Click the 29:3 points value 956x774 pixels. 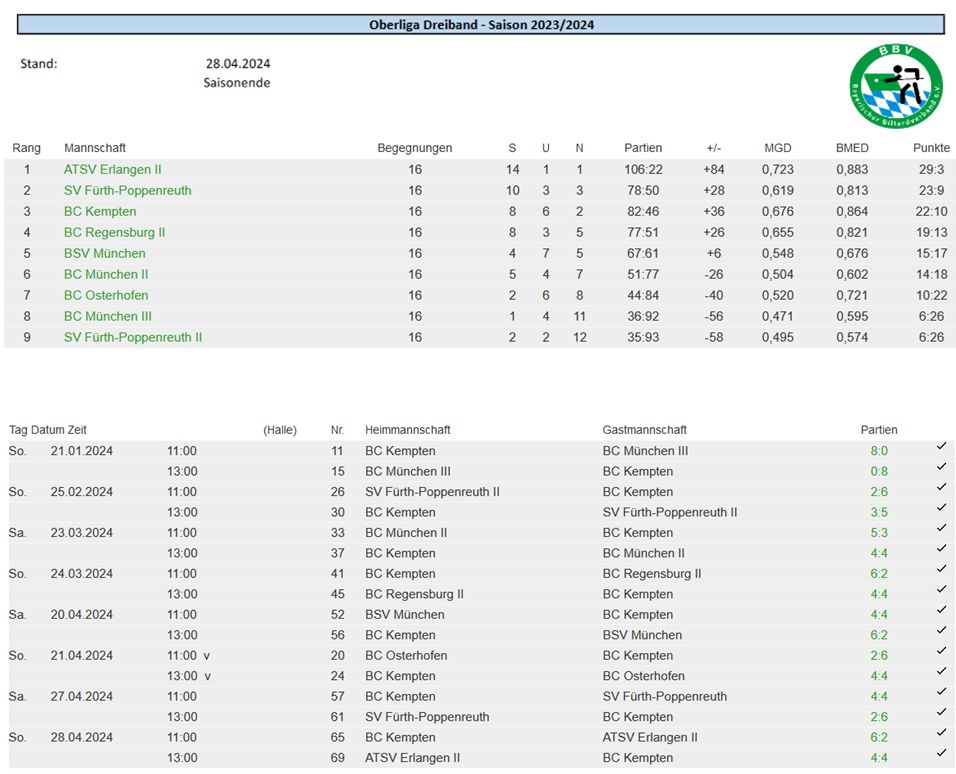tap(931, 170)
